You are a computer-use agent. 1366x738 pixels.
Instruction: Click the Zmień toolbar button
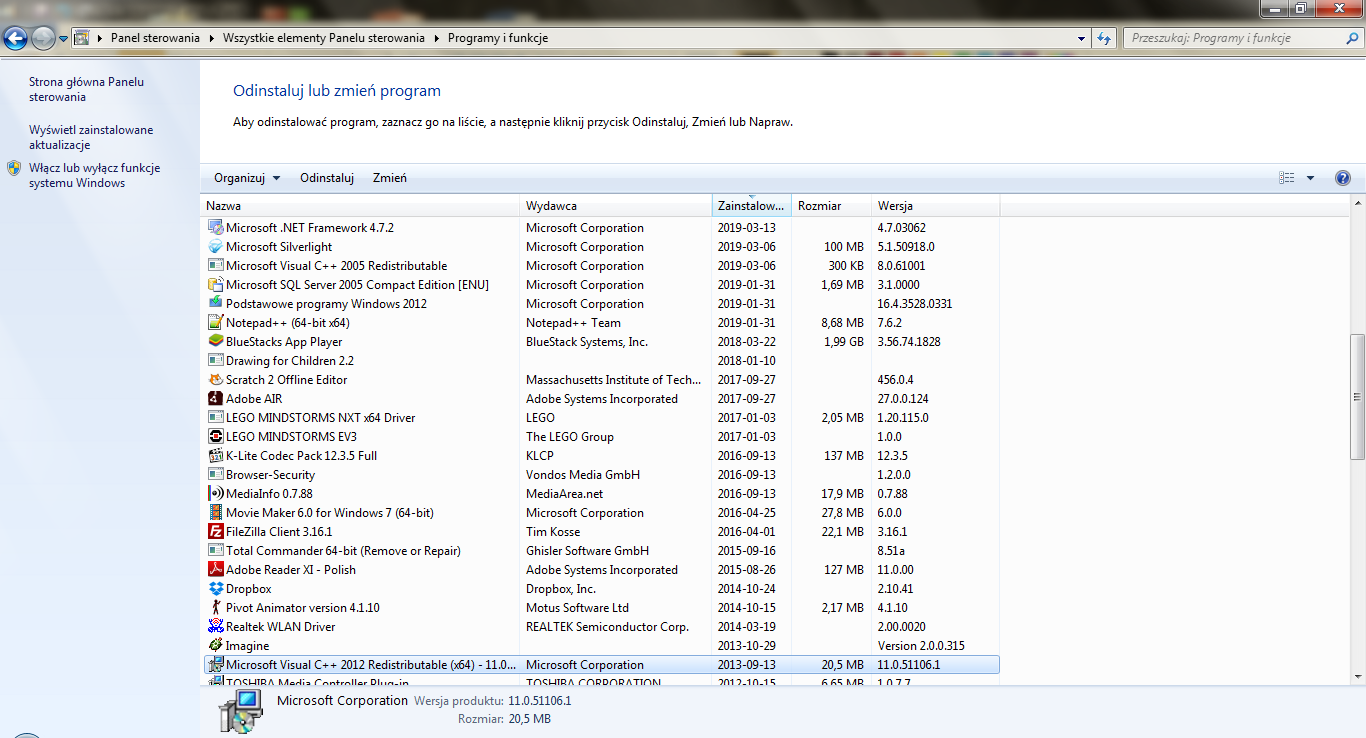(390, 178)
